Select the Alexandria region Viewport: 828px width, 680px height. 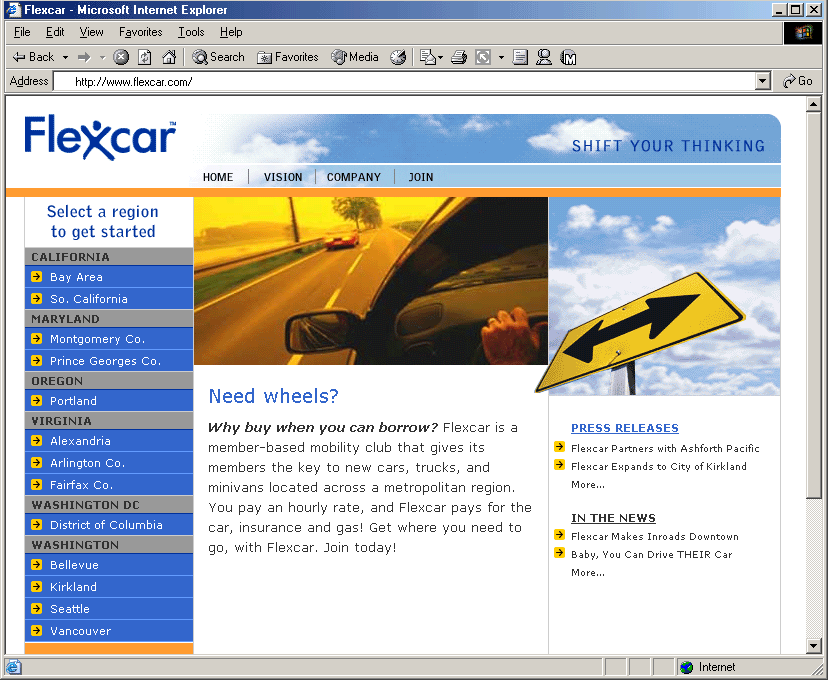click(x=109, y=441)
